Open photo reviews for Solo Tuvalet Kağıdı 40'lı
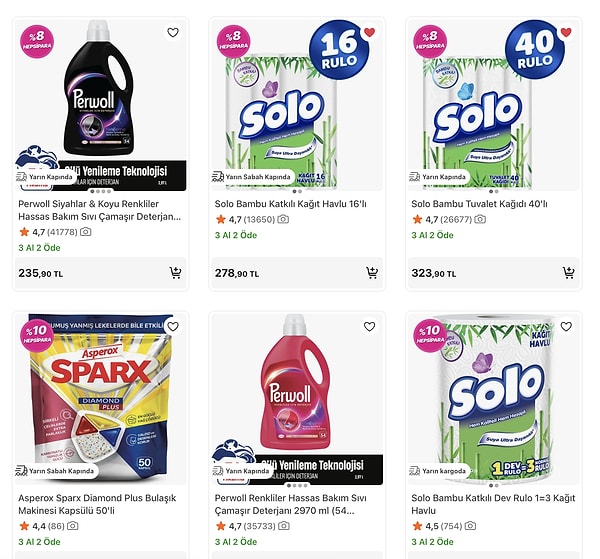 (x=479, y=219)
